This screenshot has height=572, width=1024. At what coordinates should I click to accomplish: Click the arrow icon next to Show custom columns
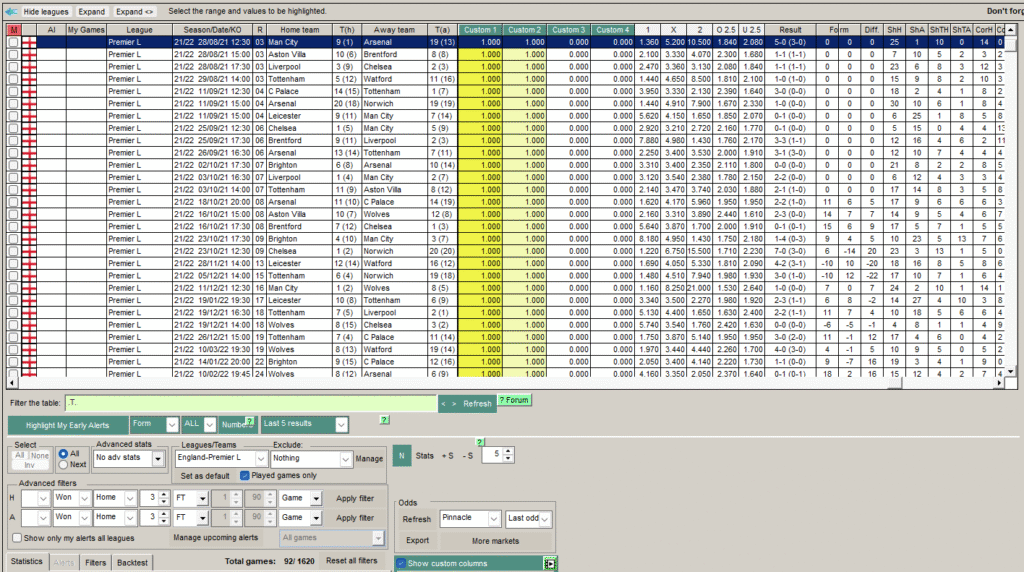coord(549,564)
